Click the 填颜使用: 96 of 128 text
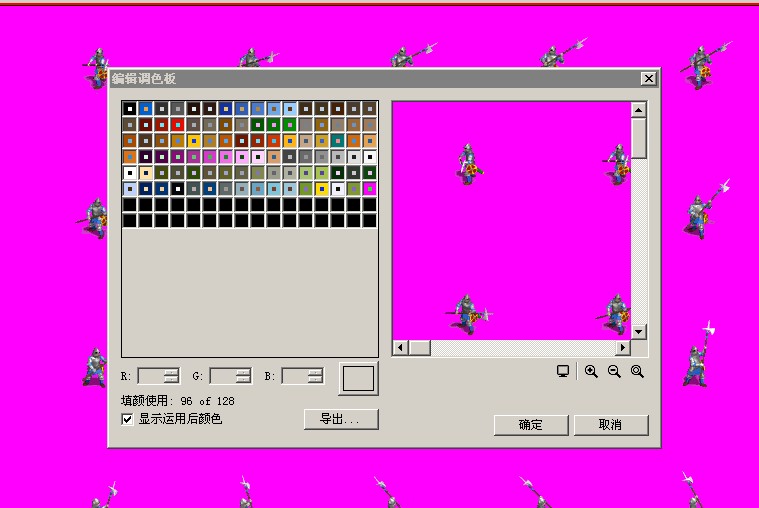The image size is (759, 508). [x=178, y=401]
